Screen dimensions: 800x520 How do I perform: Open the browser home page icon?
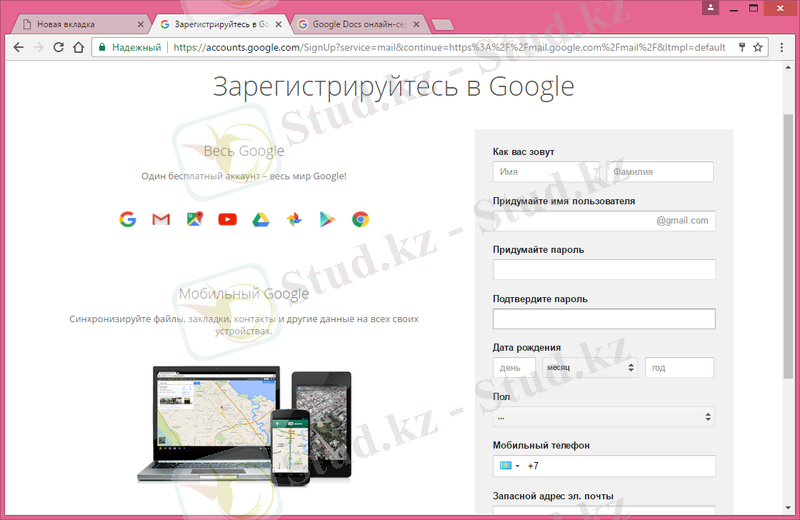click(x=79, y=47)
